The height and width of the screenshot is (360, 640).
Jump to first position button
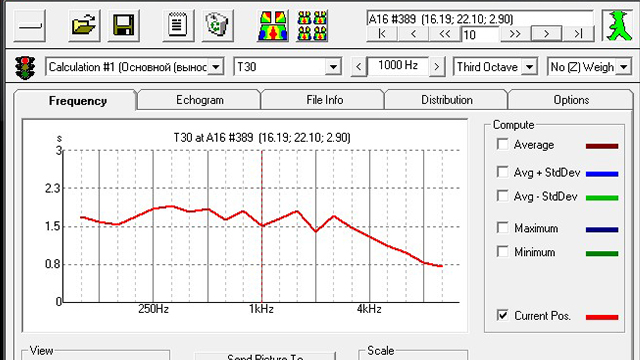[x=382, y=34]
